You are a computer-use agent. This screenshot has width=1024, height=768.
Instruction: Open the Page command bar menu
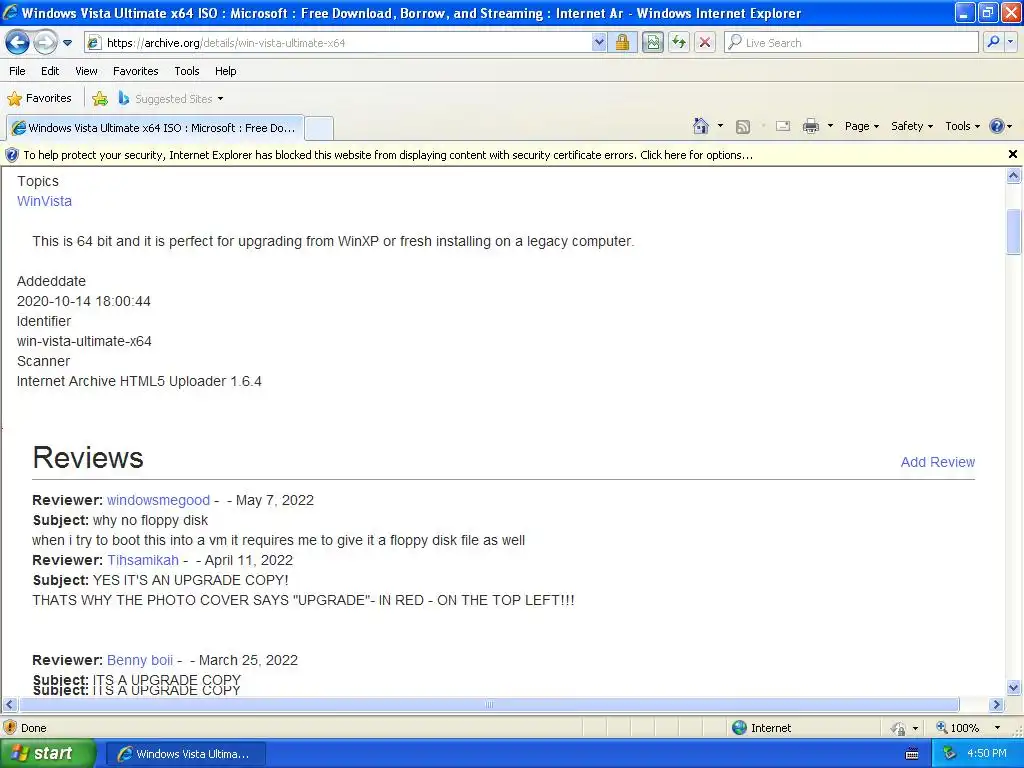click(x=861, y=127)
